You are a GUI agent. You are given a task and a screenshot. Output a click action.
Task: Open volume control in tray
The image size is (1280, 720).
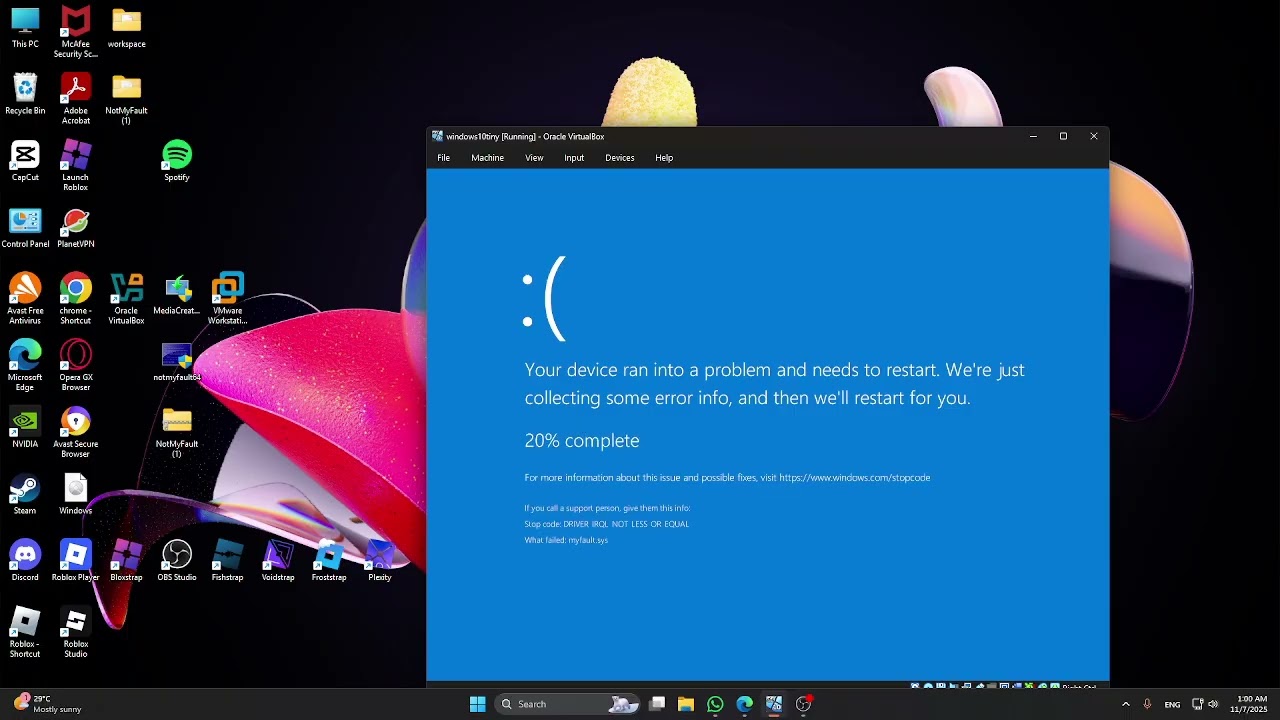tap(1213, 704)
